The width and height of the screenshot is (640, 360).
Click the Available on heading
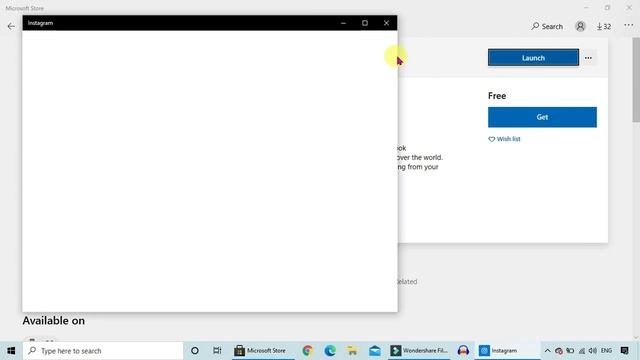(53, 321)
